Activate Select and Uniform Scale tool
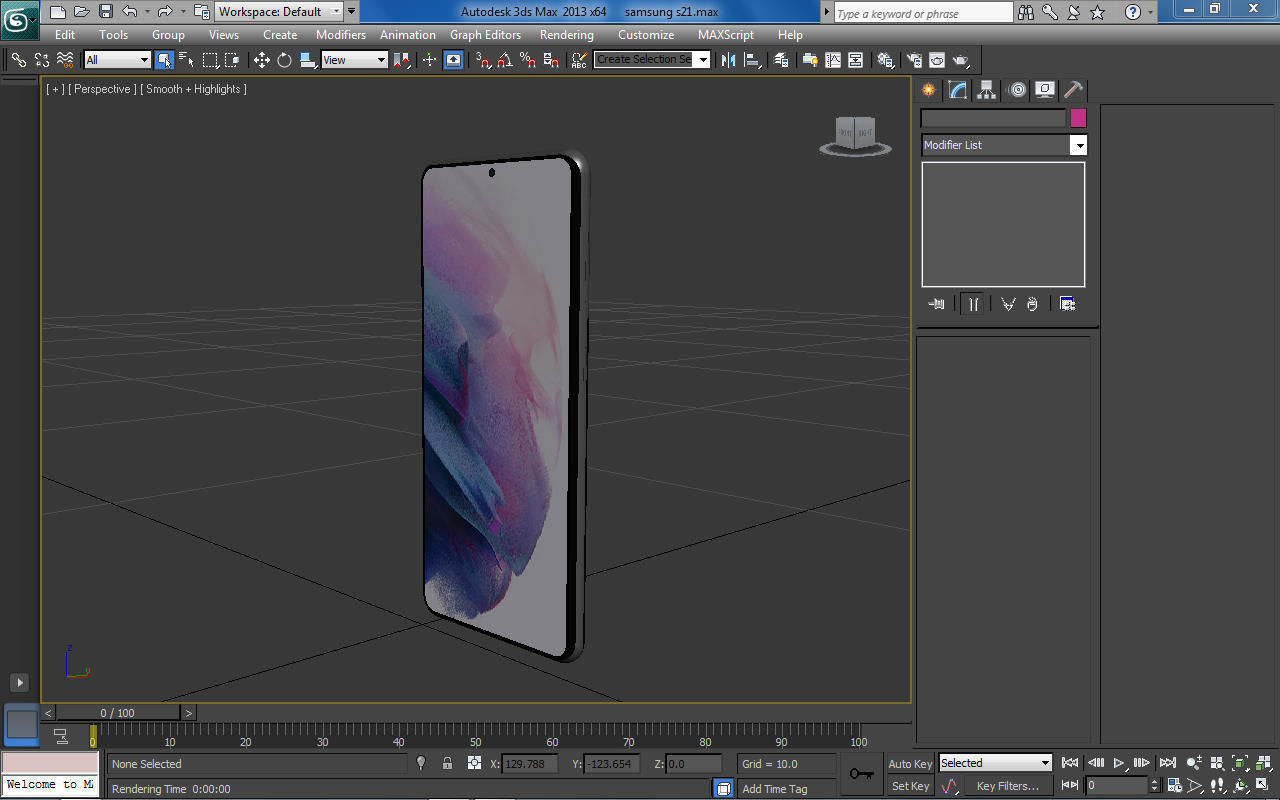Image resolution: width=1280 pixels, height=800 pixels. pyautogui.click(x=308, y=60)
